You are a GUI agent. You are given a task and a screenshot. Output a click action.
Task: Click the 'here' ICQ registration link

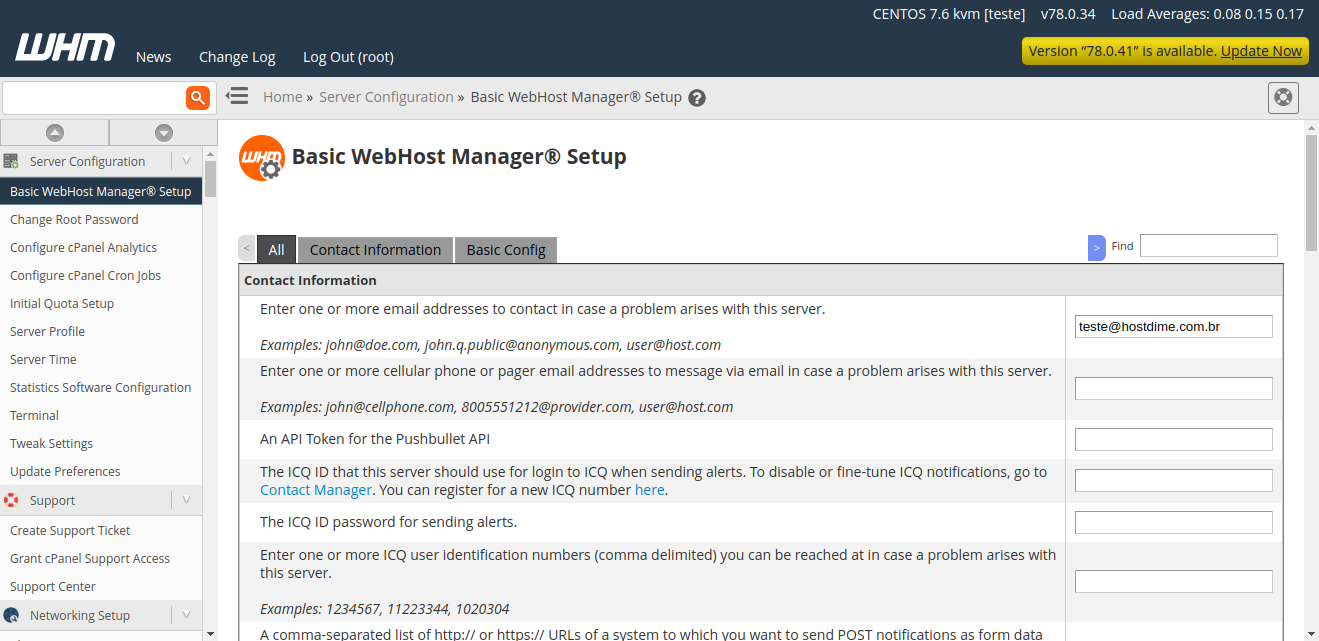point(649,490)
